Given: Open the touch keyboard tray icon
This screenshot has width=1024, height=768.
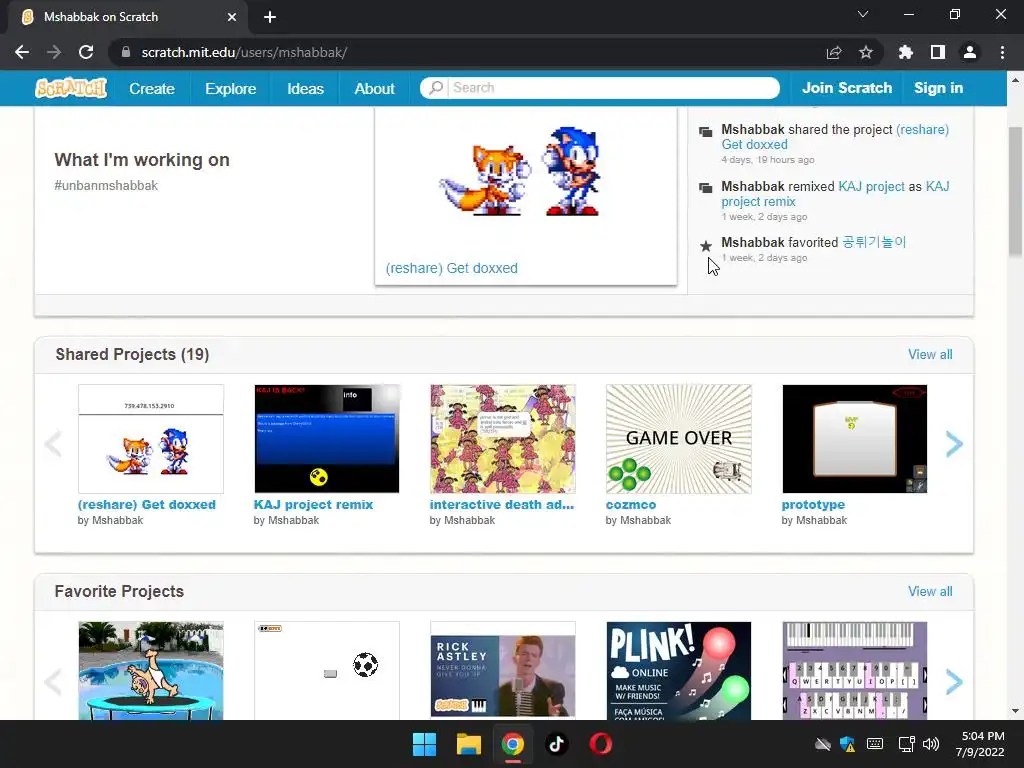Looking at the screenshot, I should click(x=875, y=744).
